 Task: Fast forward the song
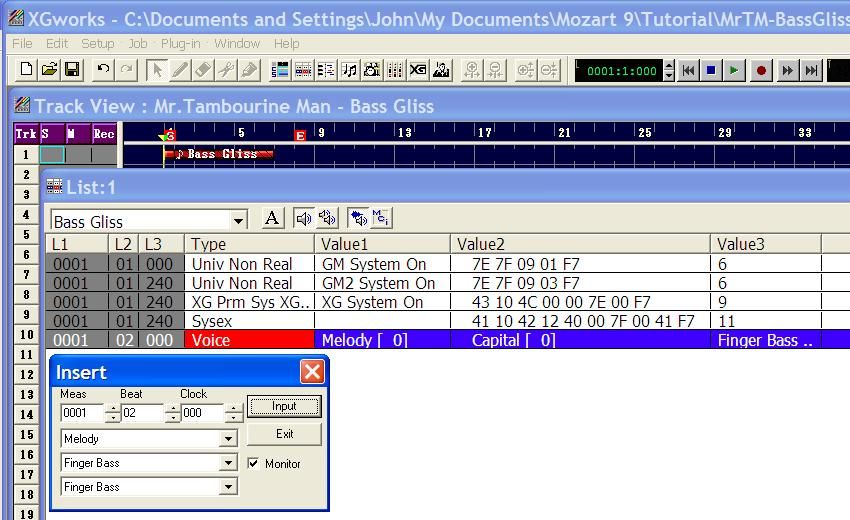(788, 70)
